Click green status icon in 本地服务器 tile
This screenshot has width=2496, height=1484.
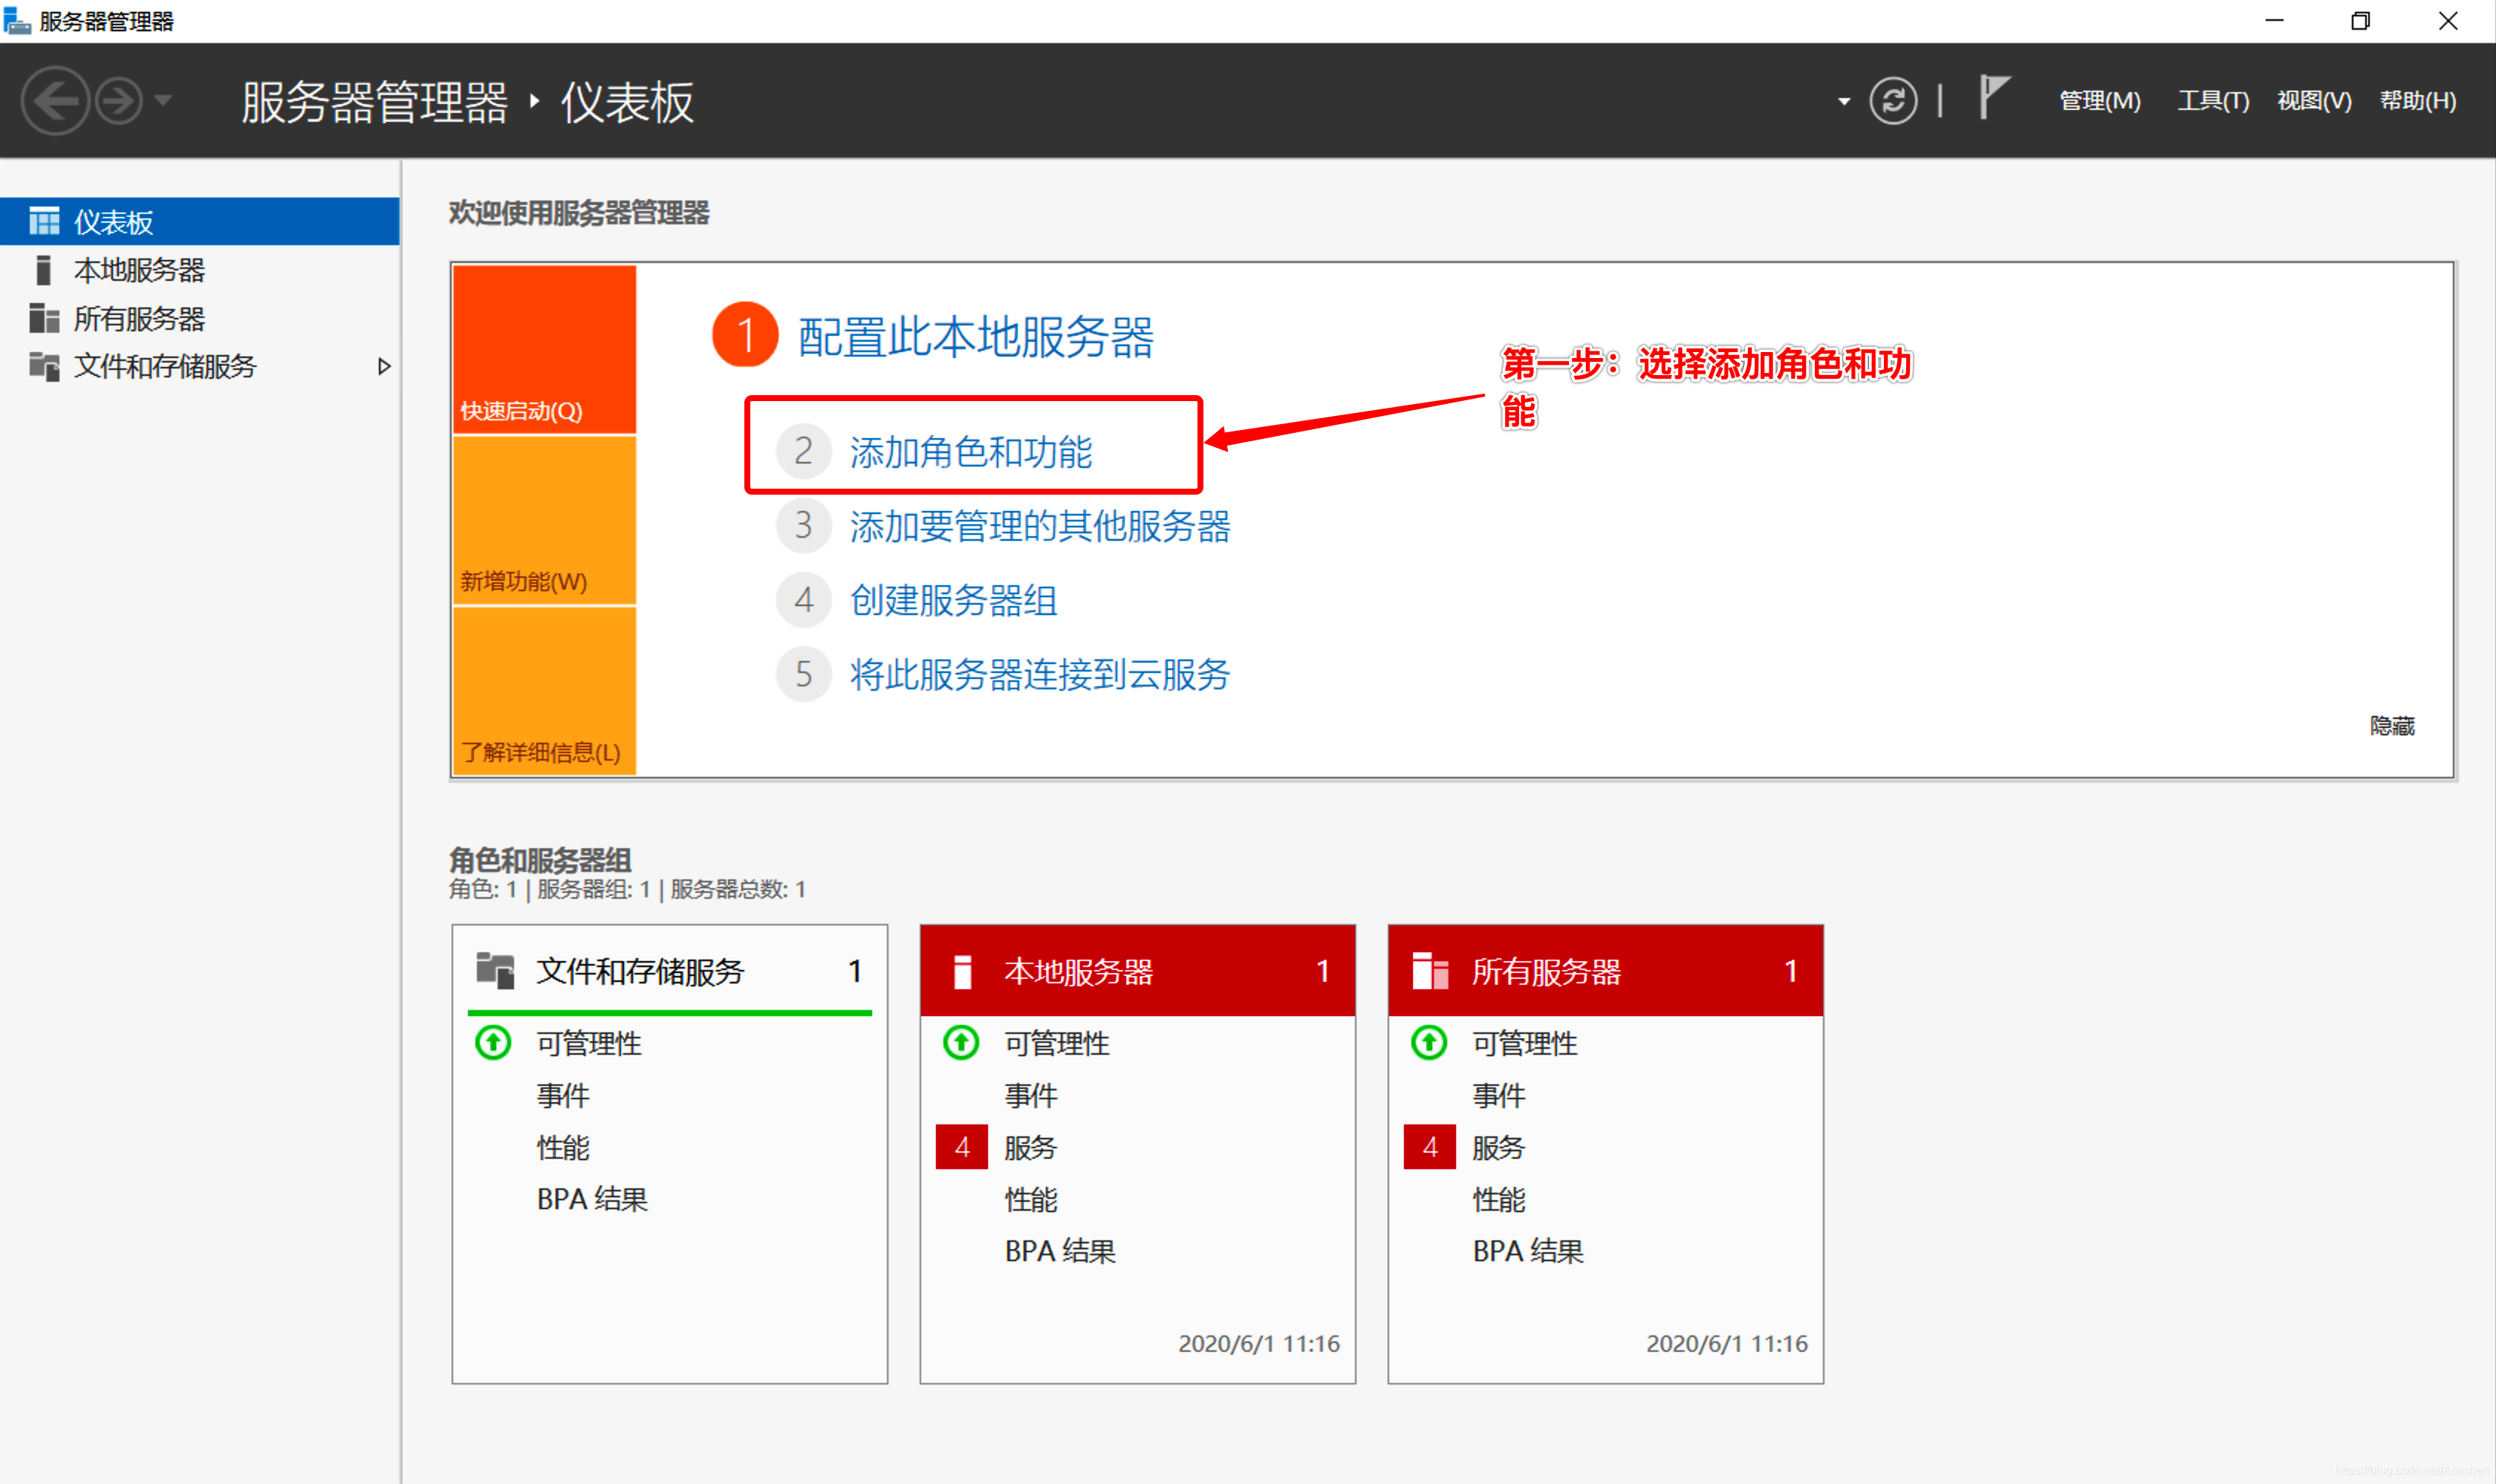961,1043
